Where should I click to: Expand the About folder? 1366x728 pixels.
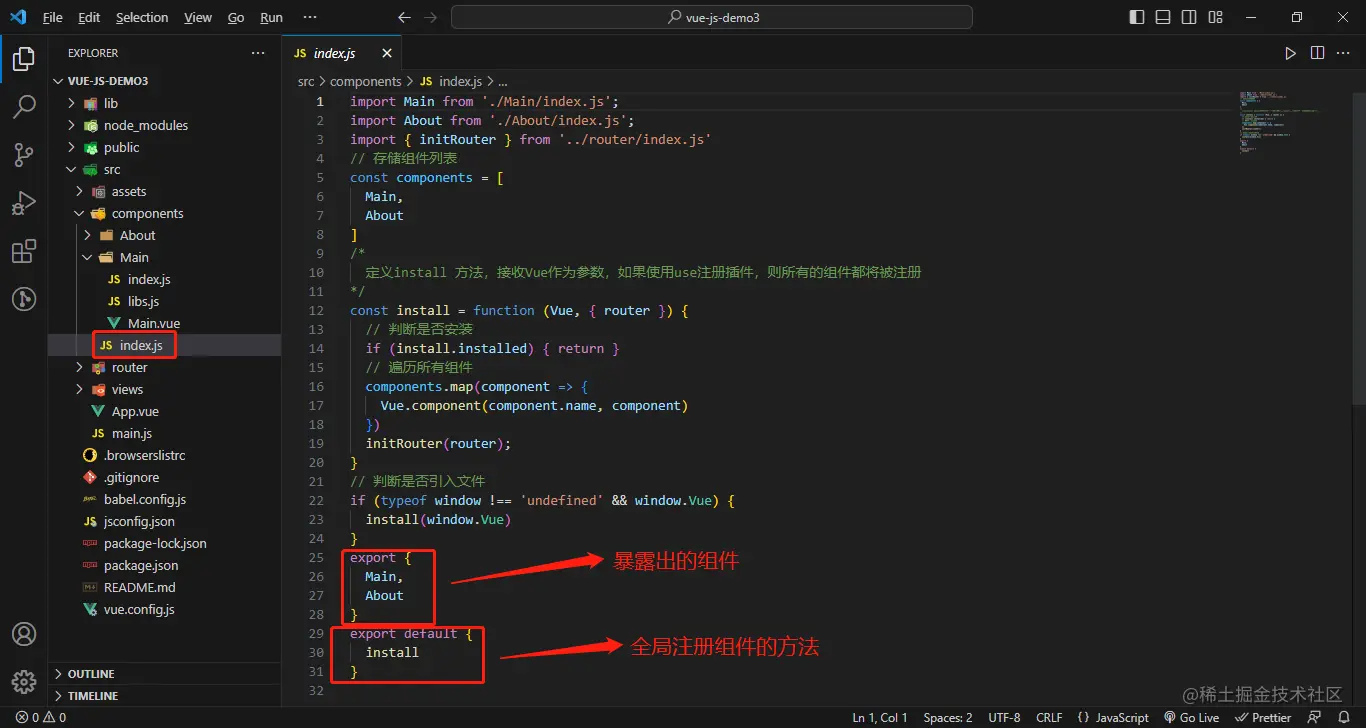click(138, 235)
